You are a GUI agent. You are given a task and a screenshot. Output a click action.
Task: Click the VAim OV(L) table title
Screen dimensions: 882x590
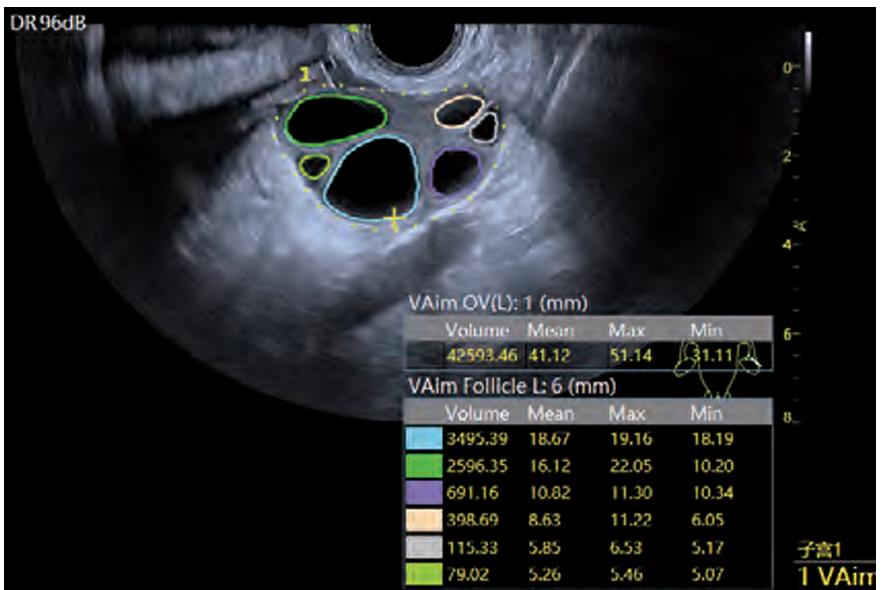click(495, 302)
